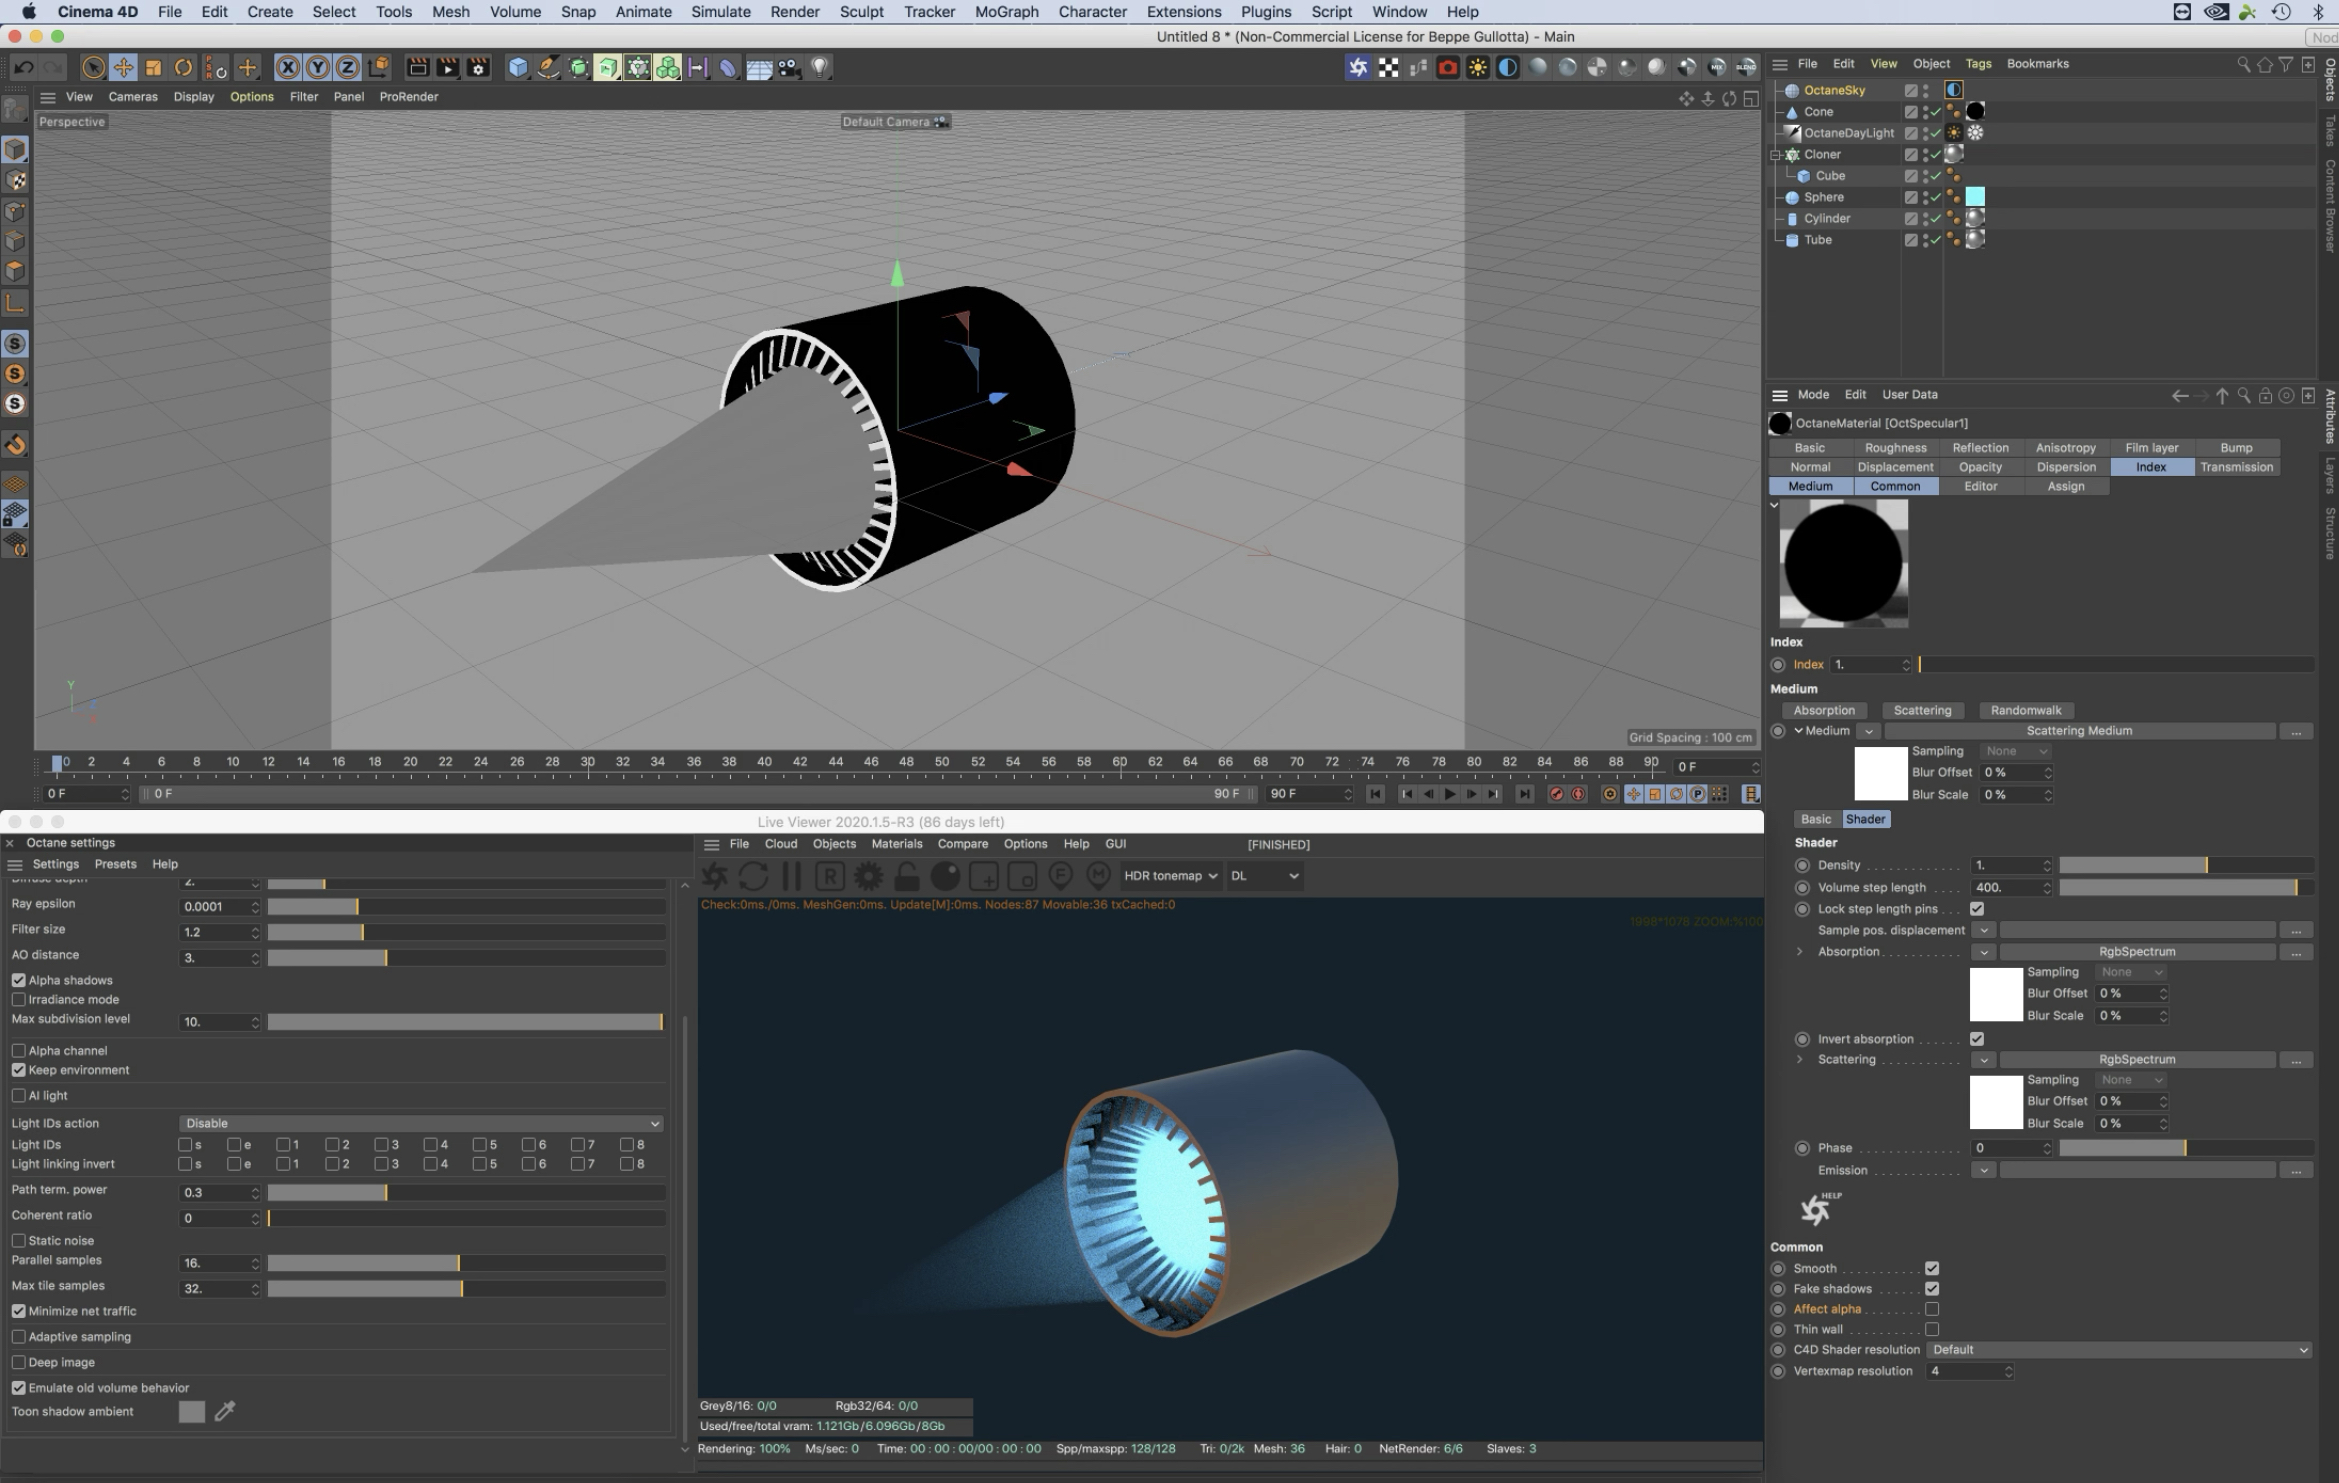The height and width of the screenshot is (1483, 2339).
Task: Click the Live Viewer lock resolution icon
Action: (x=906, y=877)
